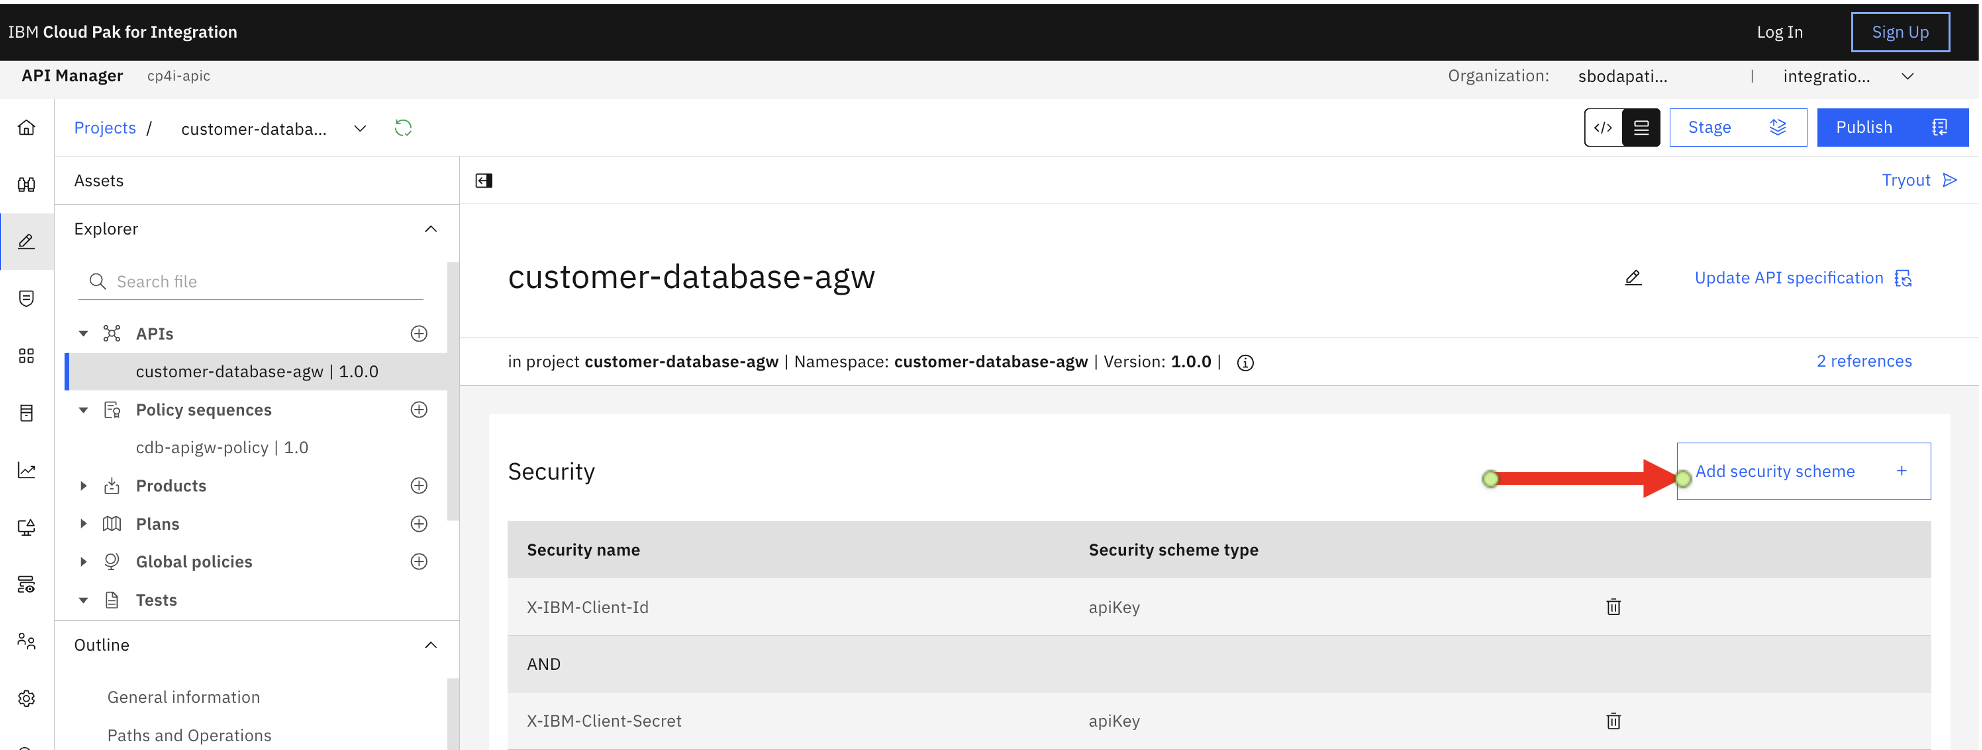Viewport: 1982px width, 750px height.
Task: Collapse the Explorer section
Action: click(431, 229)
